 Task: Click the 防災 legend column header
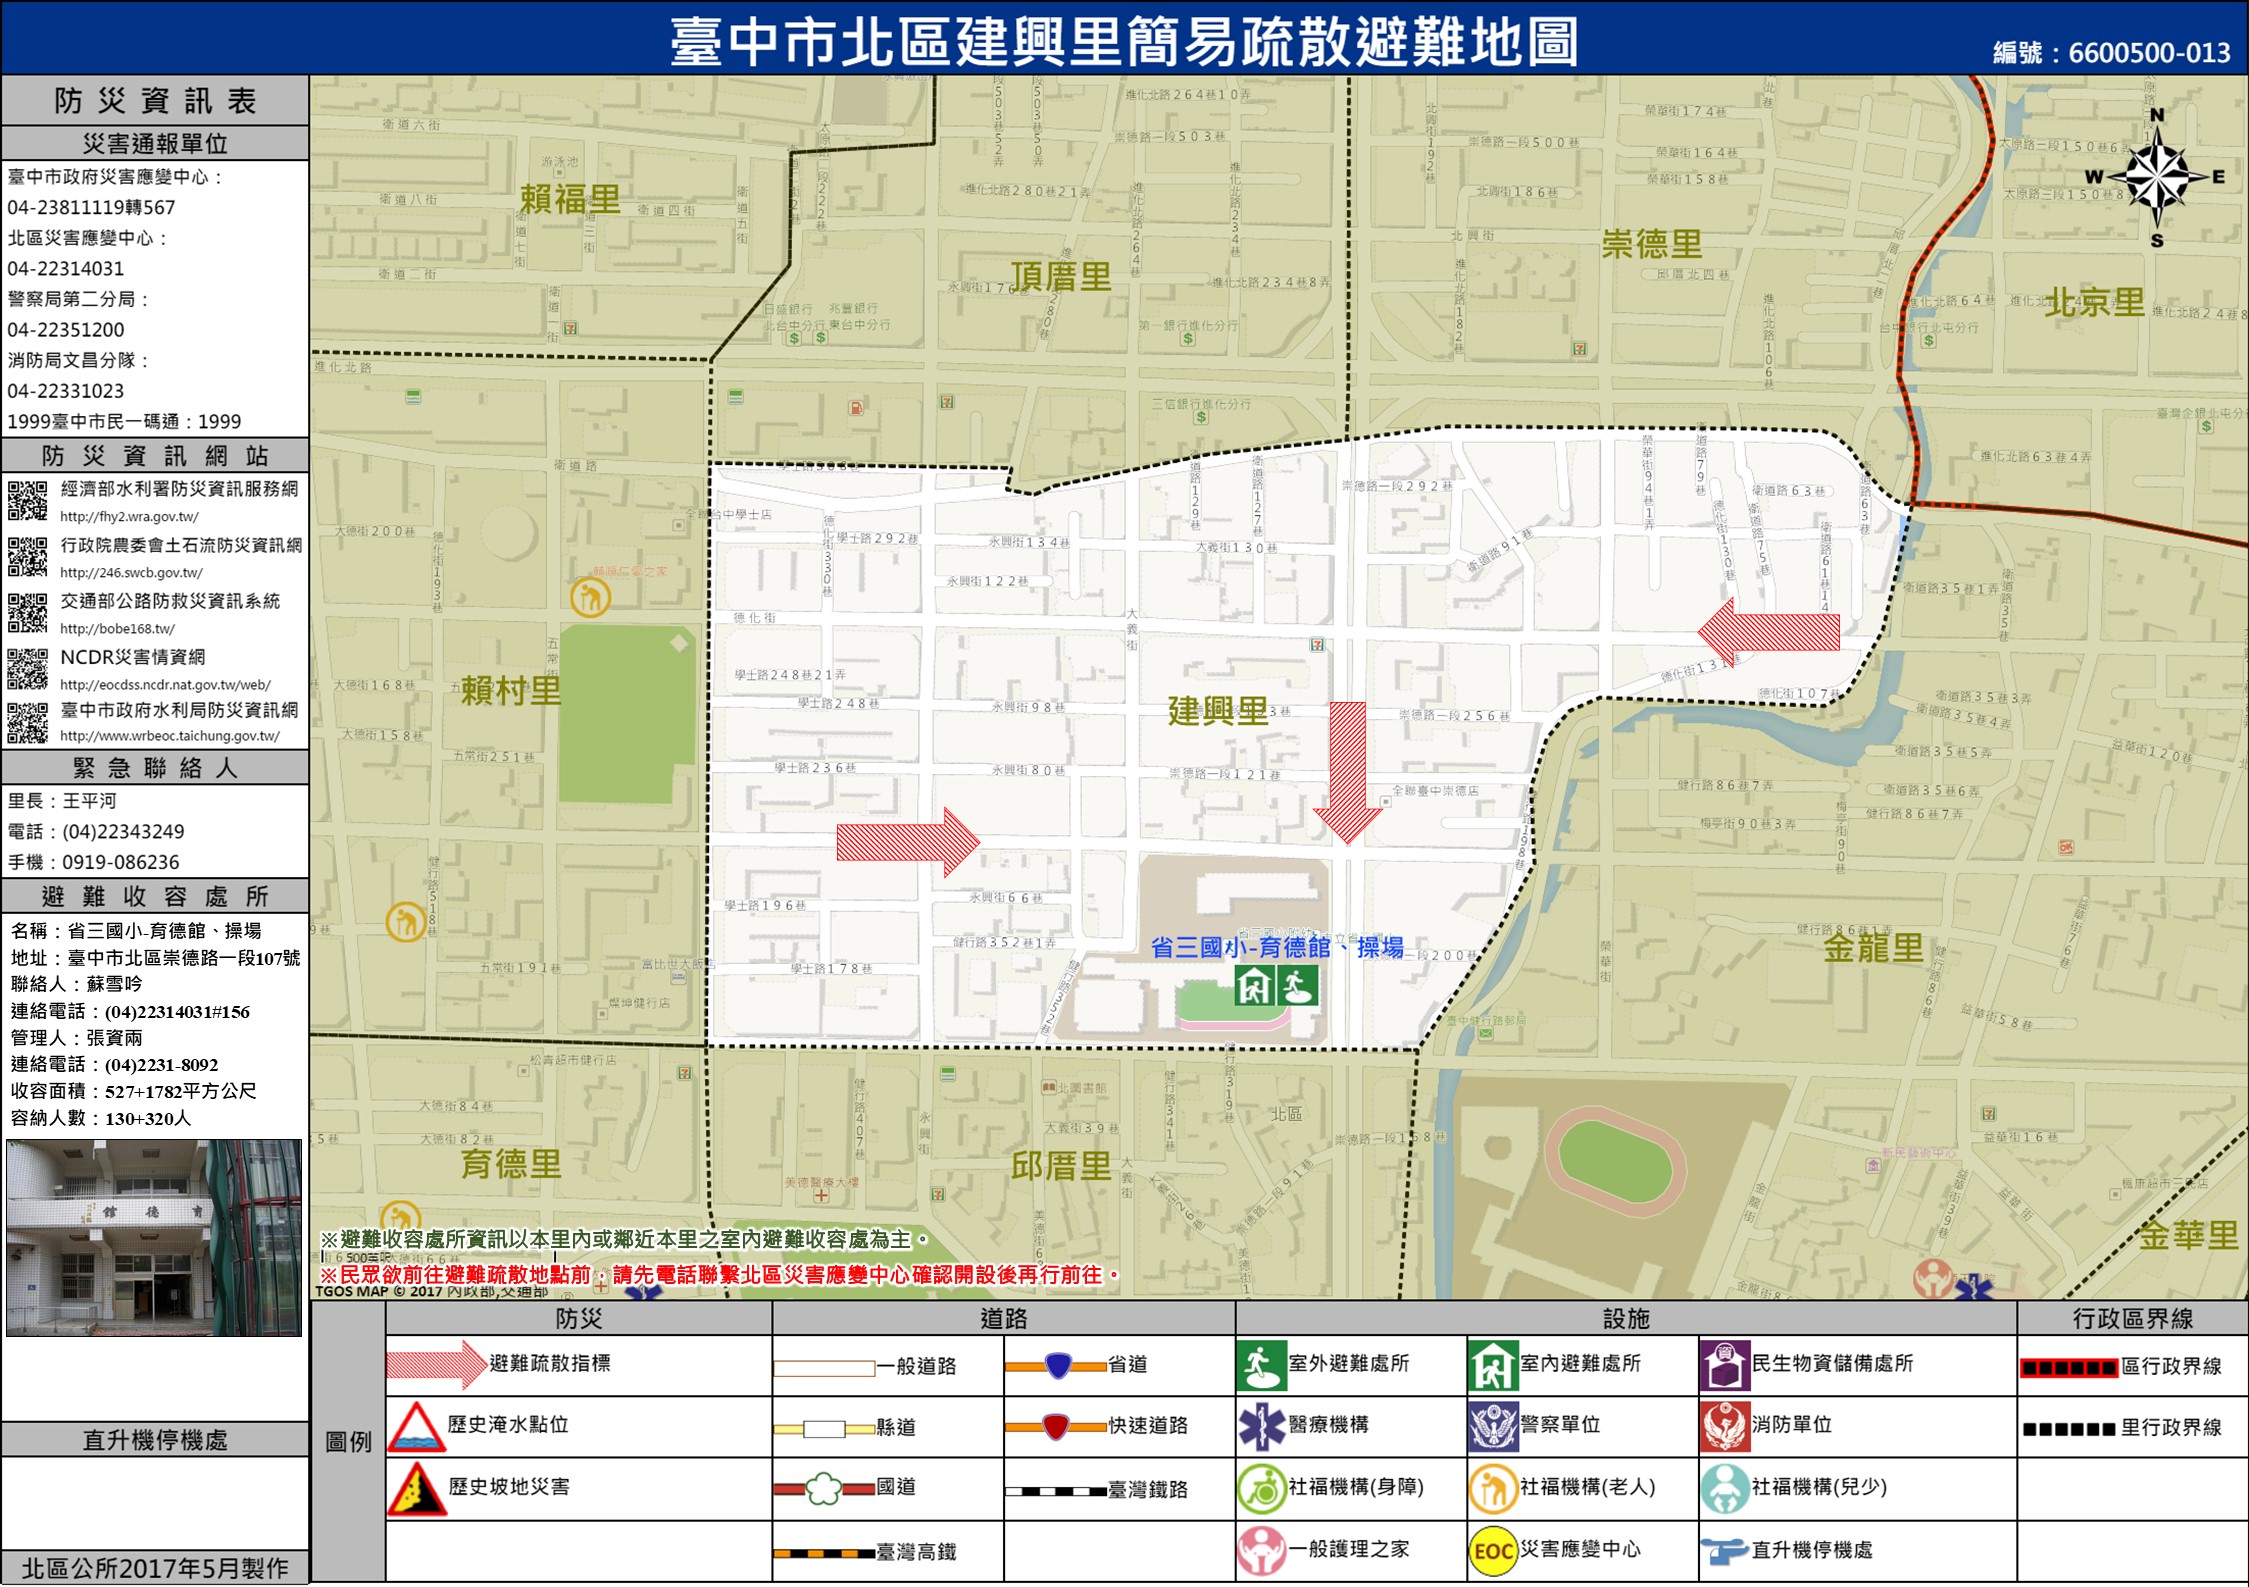point(579,1319)
